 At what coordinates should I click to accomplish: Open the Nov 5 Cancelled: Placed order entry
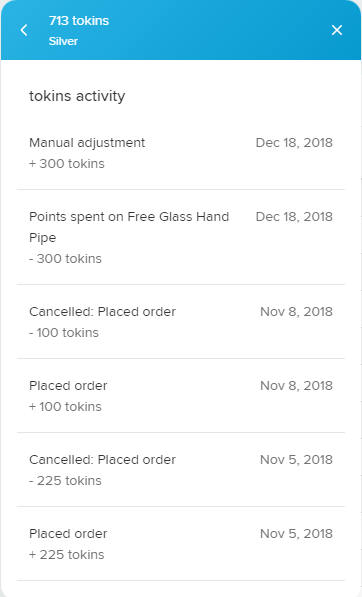[181, 469]
